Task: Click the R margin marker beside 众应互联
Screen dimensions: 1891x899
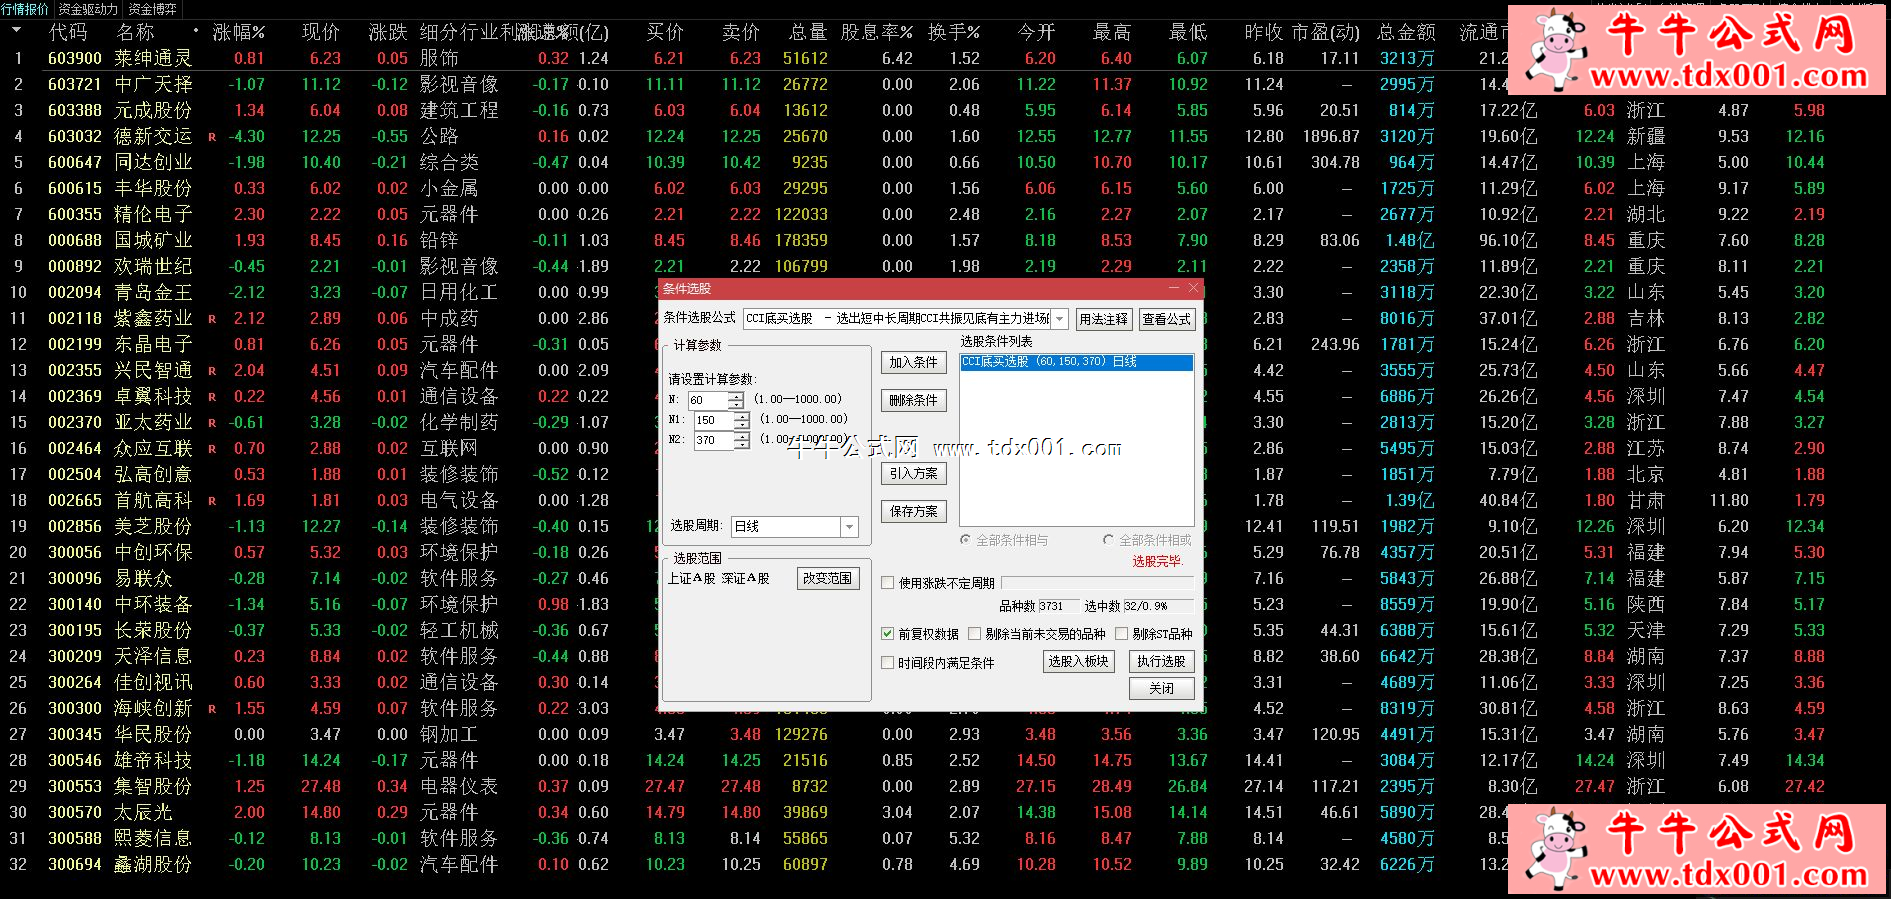Action: click(x=212, y=449)
